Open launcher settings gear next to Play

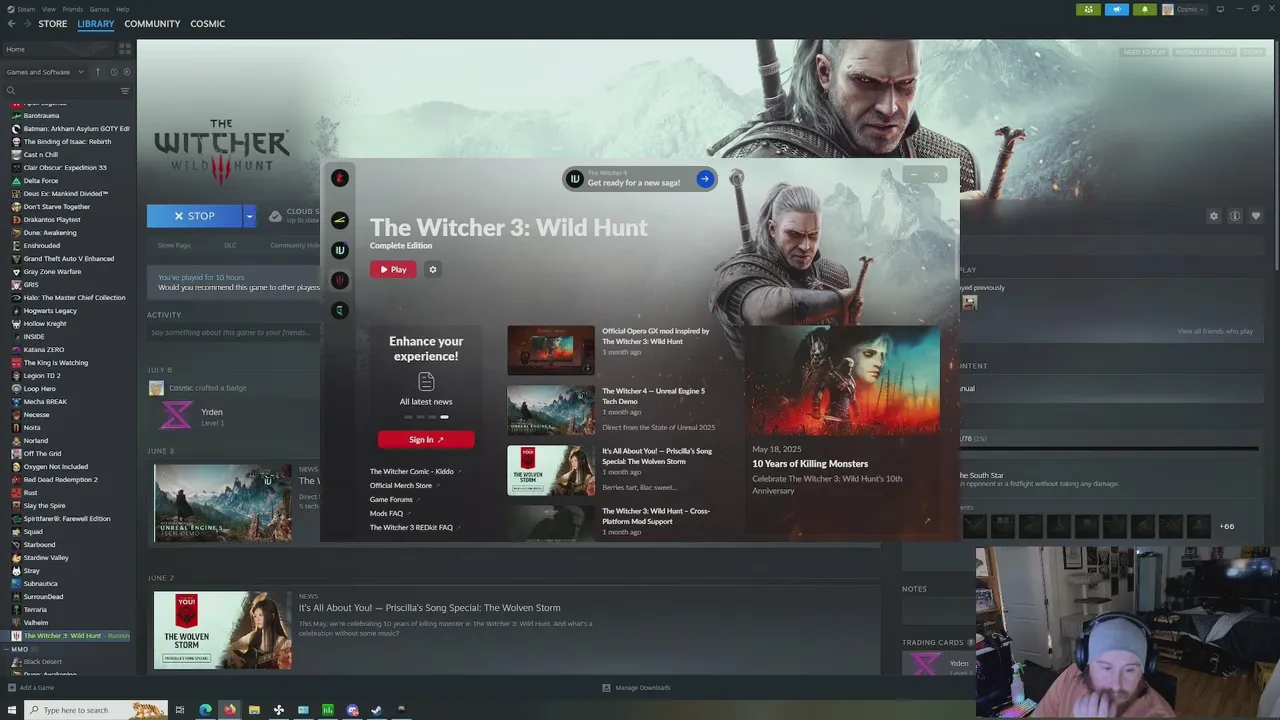point(433,269)
